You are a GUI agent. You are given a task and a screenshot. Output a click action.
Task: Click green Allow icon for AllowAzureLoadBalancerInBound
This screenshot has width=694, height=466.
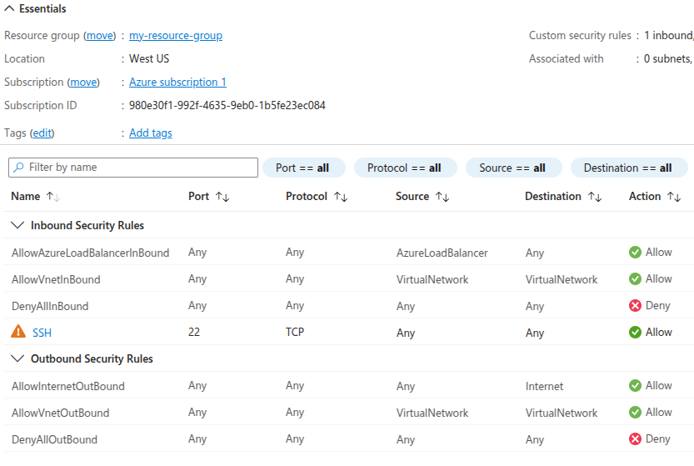point(635,252)
